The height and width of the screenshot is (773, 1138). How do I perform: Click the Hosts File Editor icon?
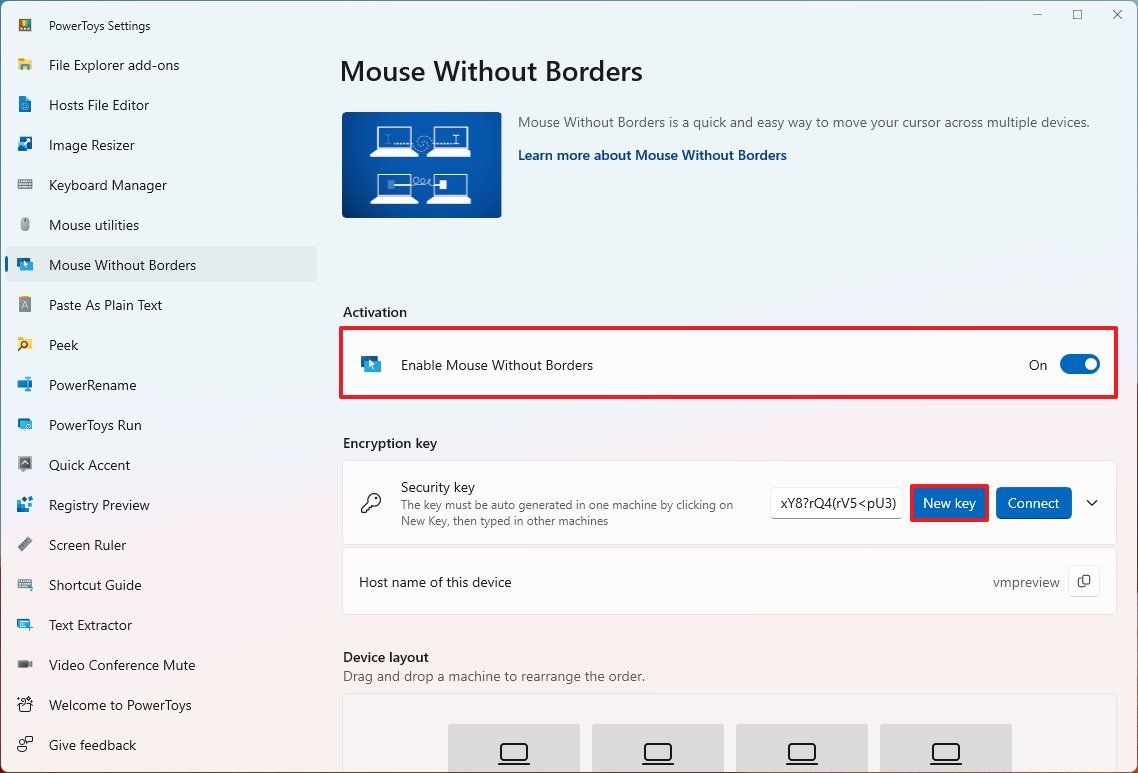click(26, 105)
